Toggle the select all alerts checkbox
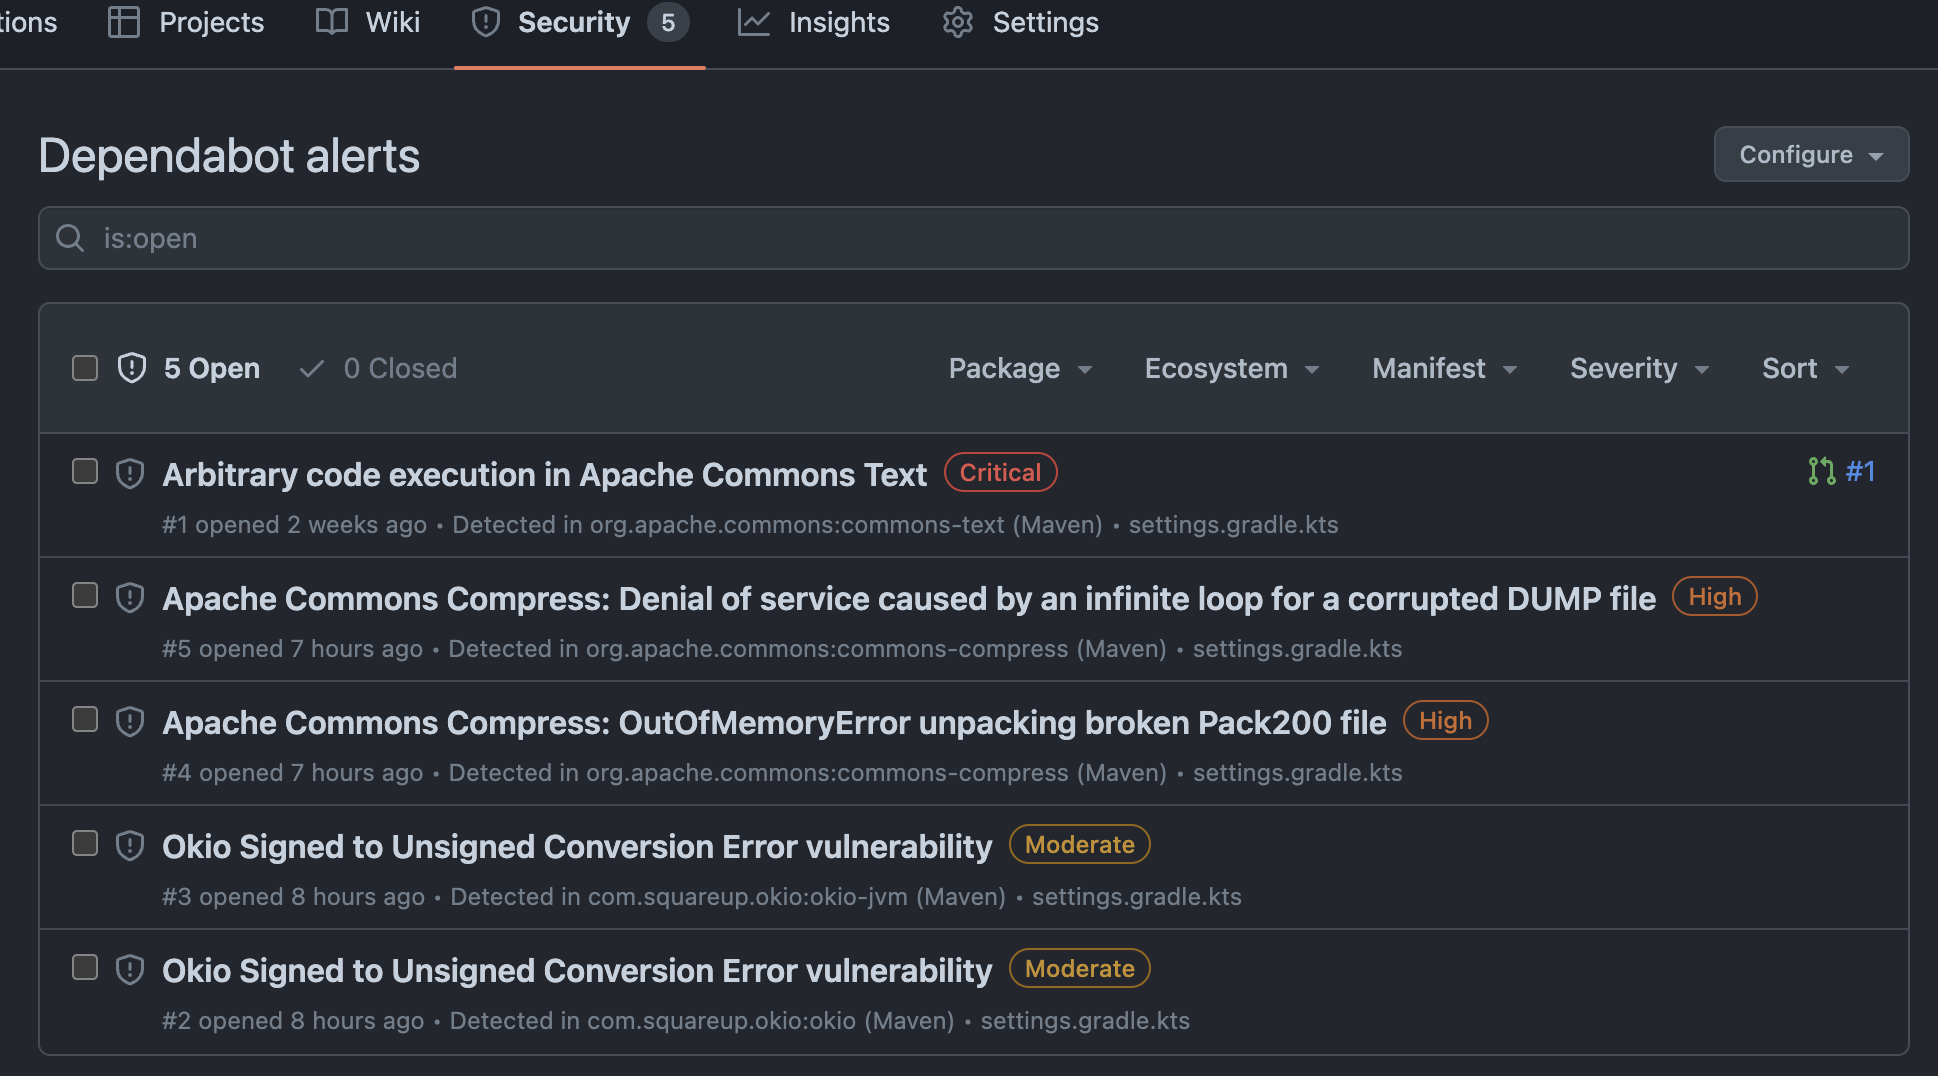The height and width of the screenshot is (1076, 1938). (x=85, y=368)
